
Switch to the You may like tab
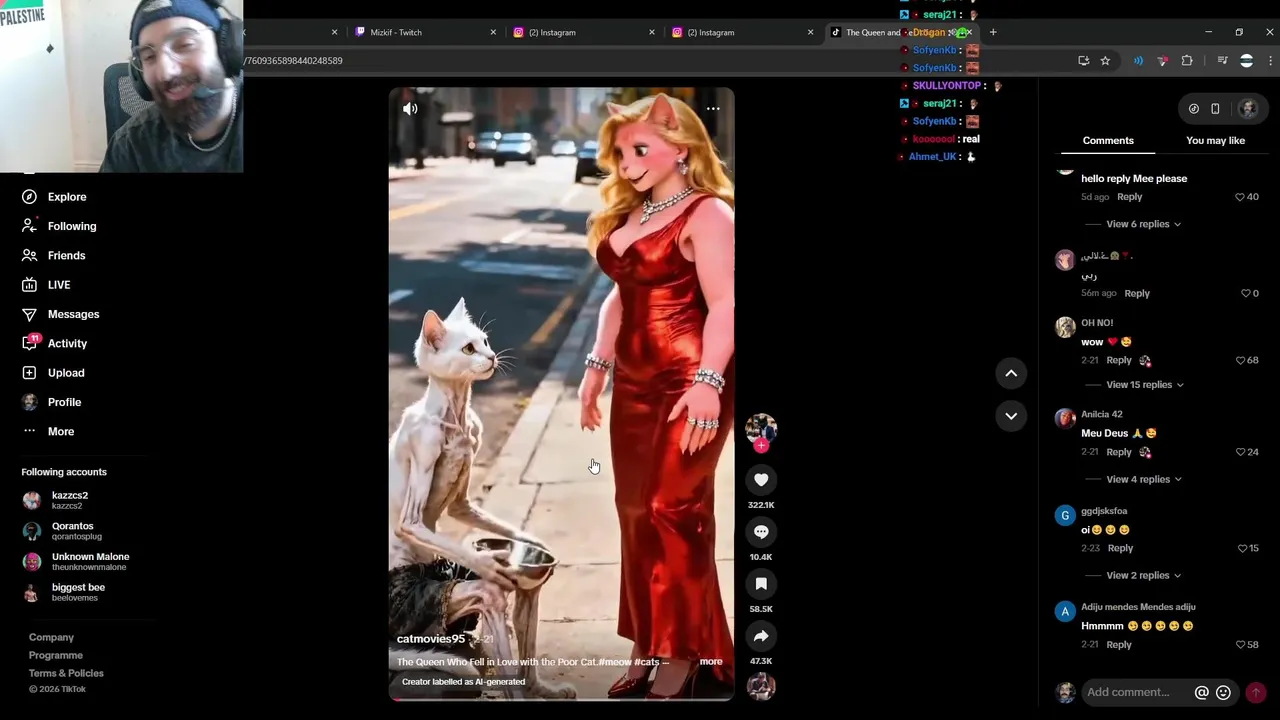[1215, 140]
